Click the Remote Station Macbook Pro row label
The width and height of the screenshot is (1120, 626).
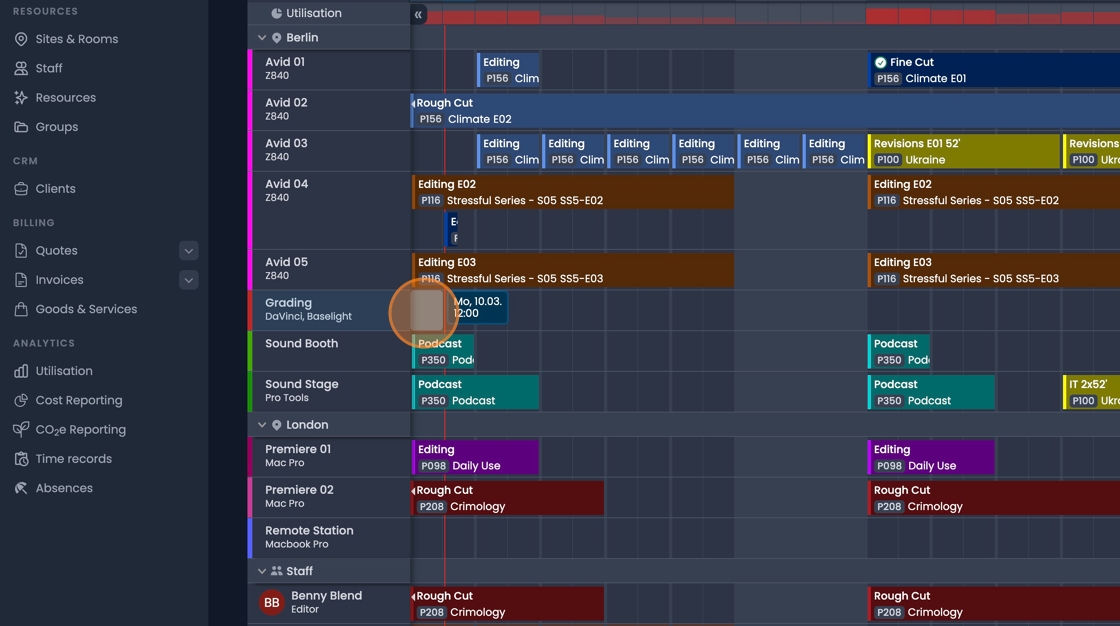pos(310,537)
